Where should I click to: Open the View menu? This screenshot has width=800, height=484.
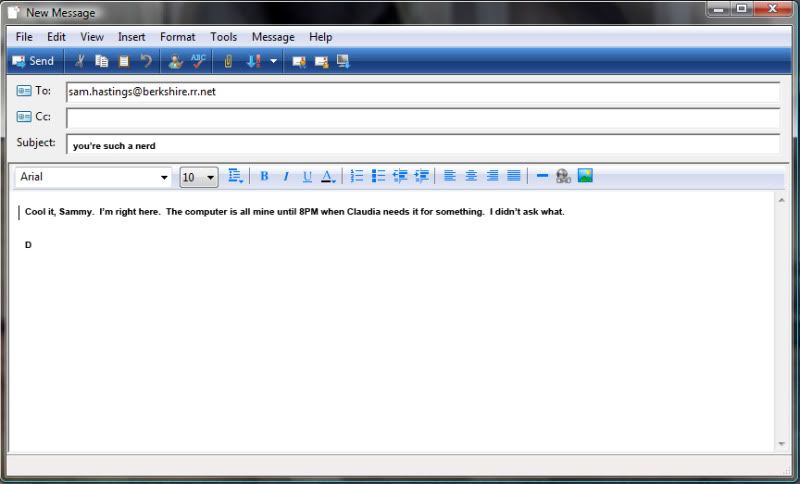92,37
